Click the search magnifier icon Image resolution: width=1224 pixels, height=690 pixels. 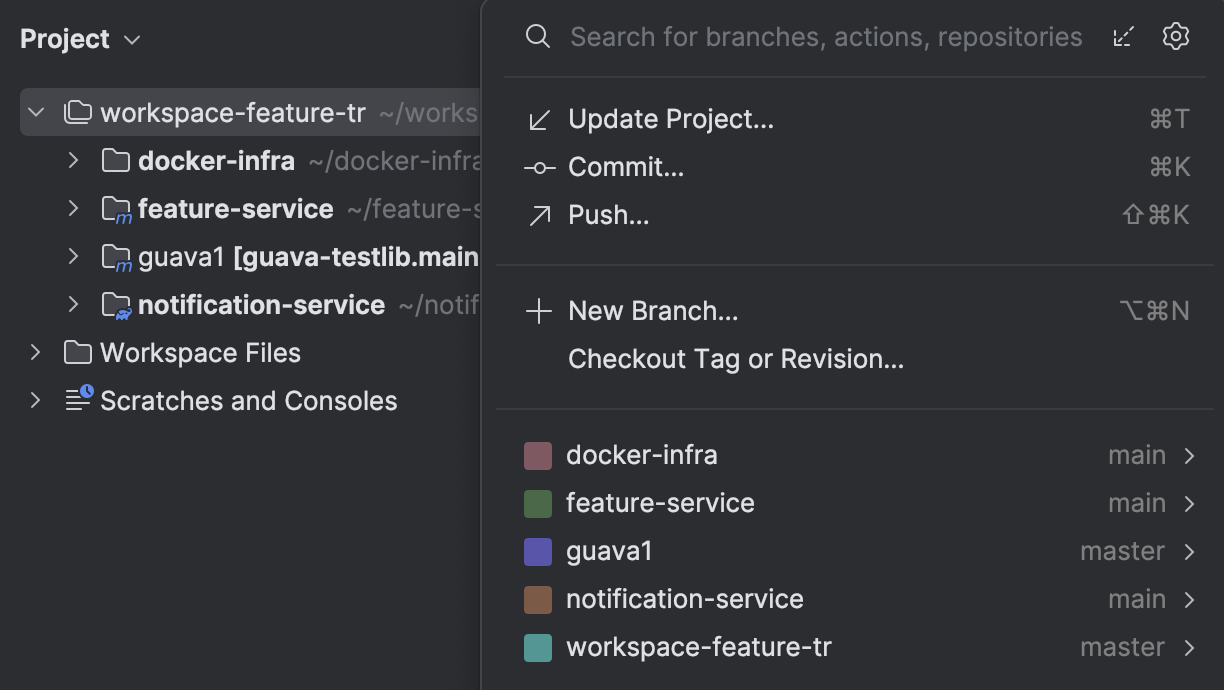coord(538,36)
